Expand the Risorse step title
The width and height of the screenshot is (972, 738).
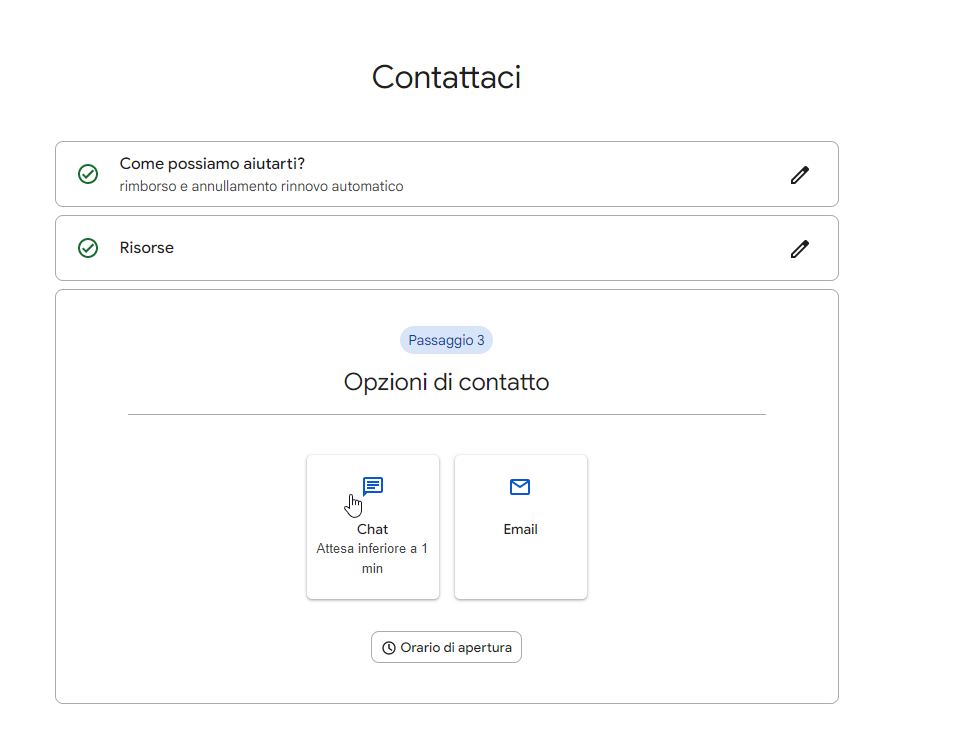point(147,248)
